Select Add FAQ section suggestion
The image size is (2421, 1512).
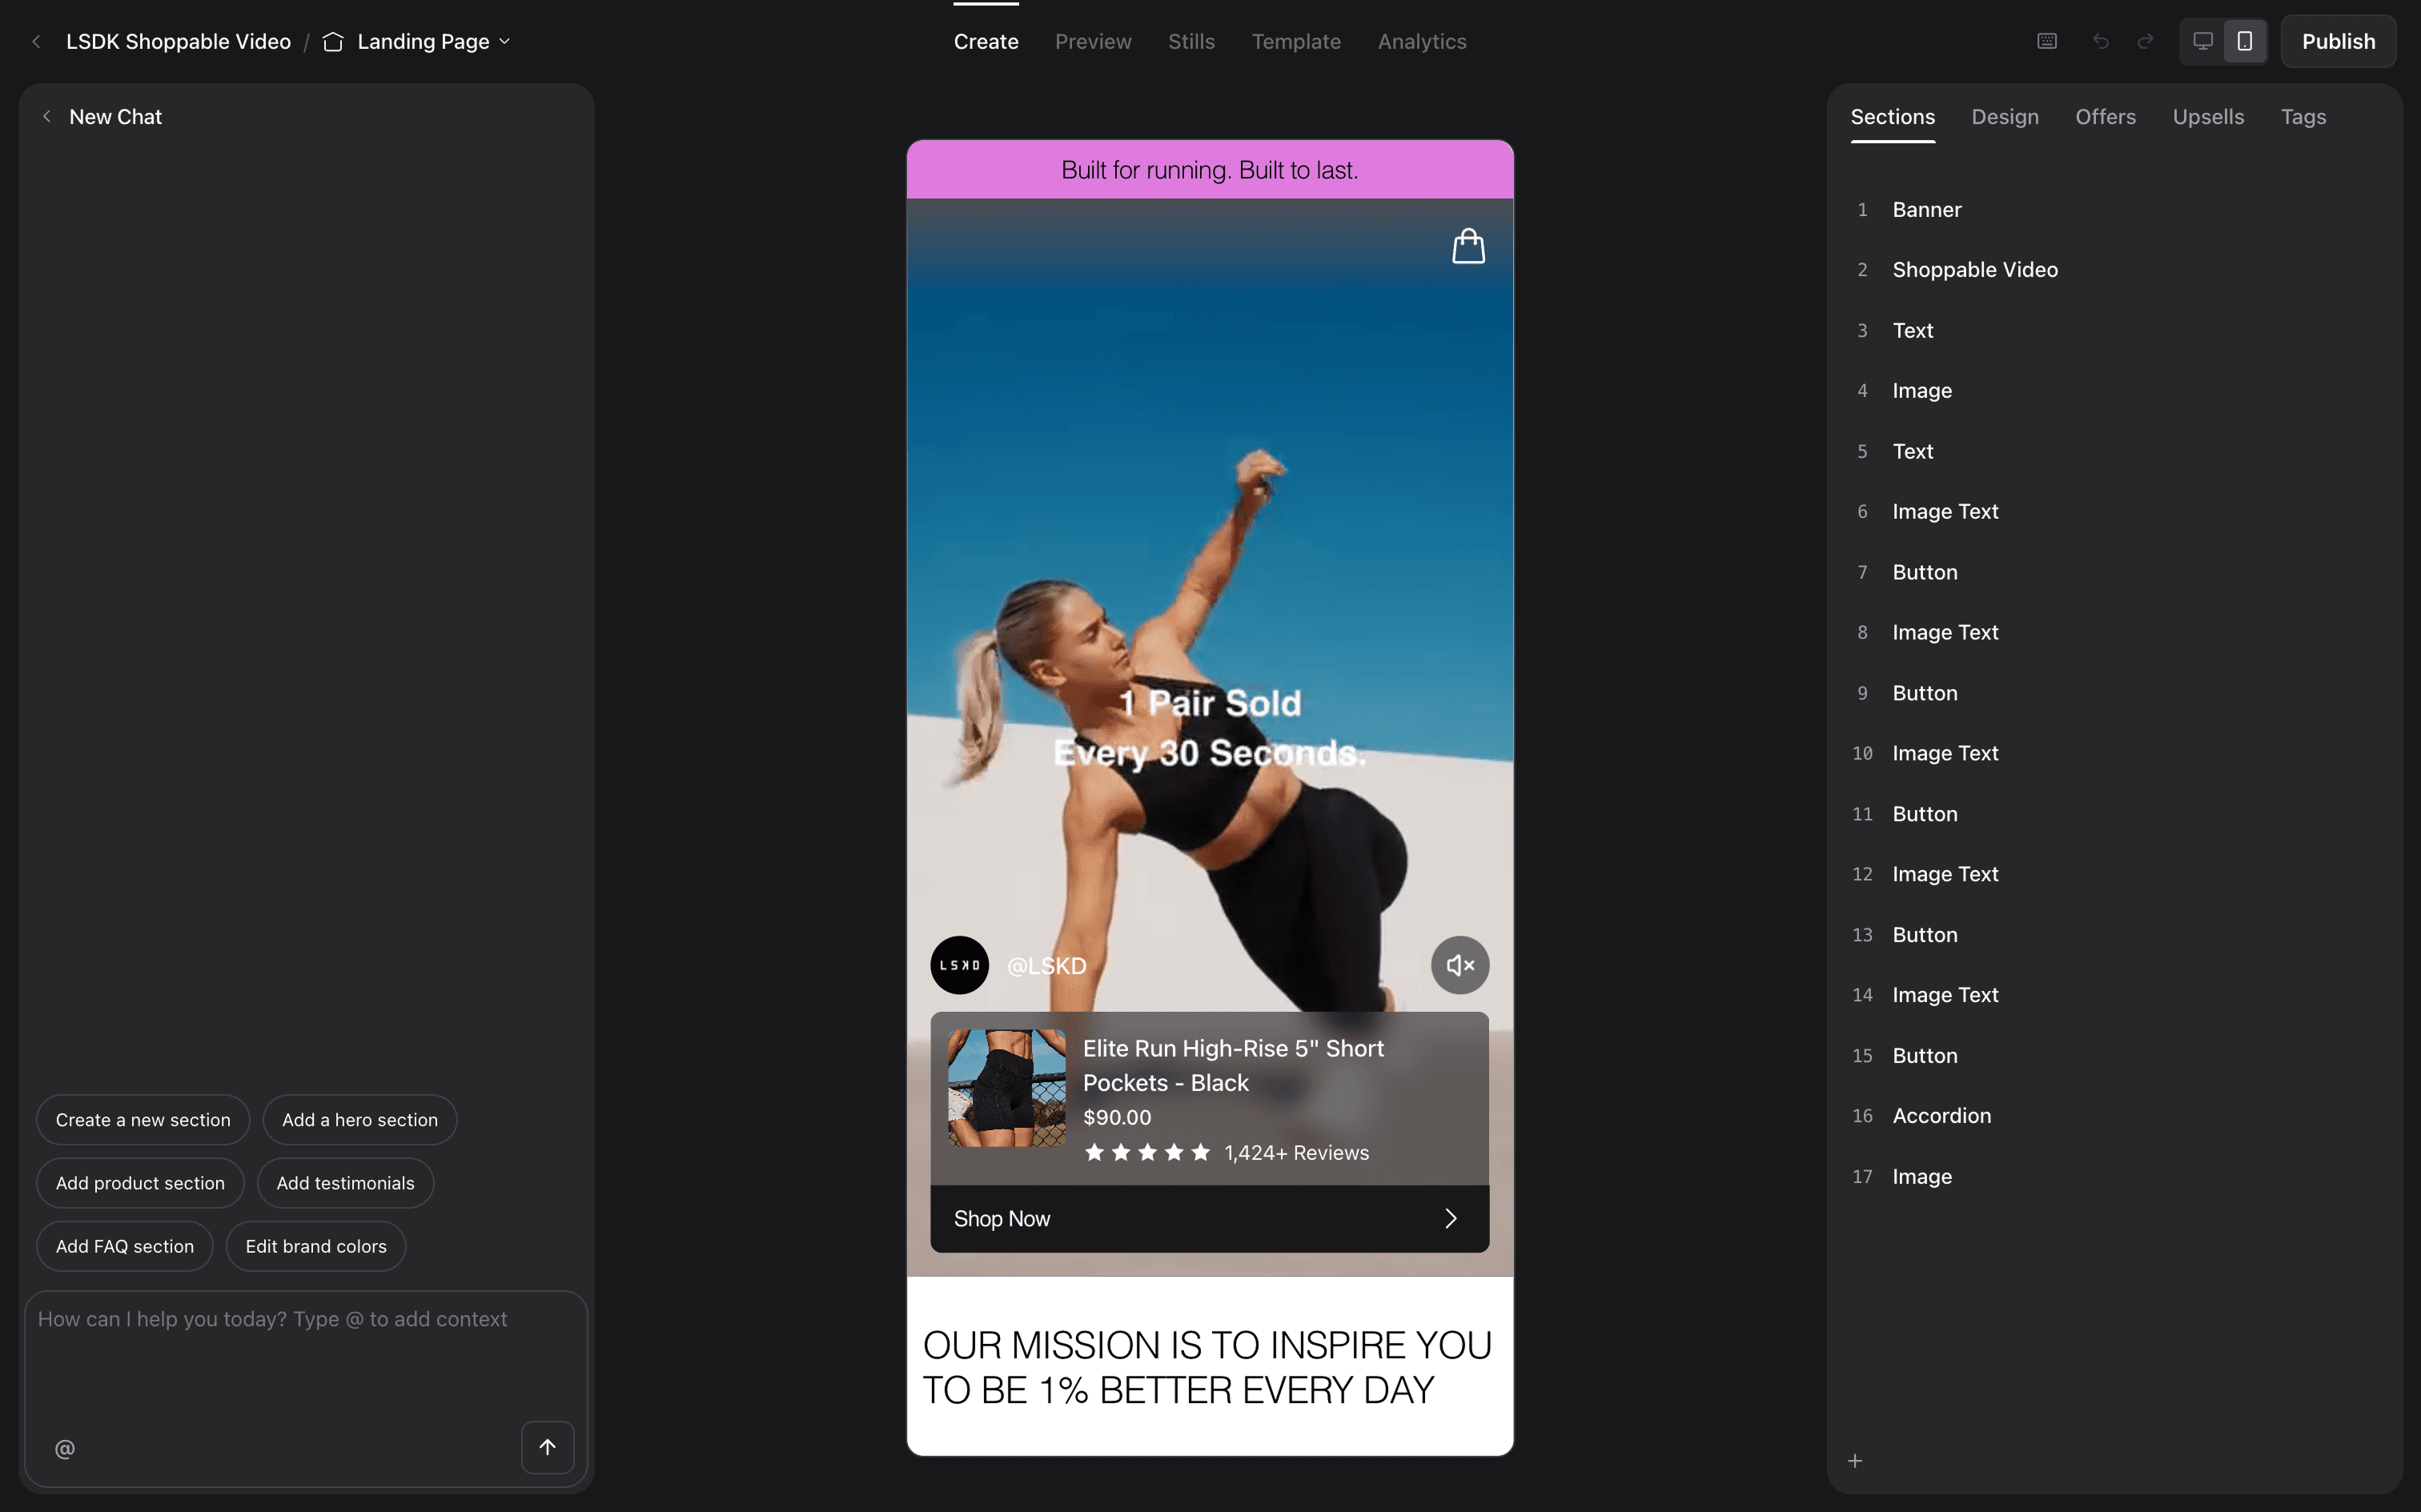click(x=124, y=1246)
